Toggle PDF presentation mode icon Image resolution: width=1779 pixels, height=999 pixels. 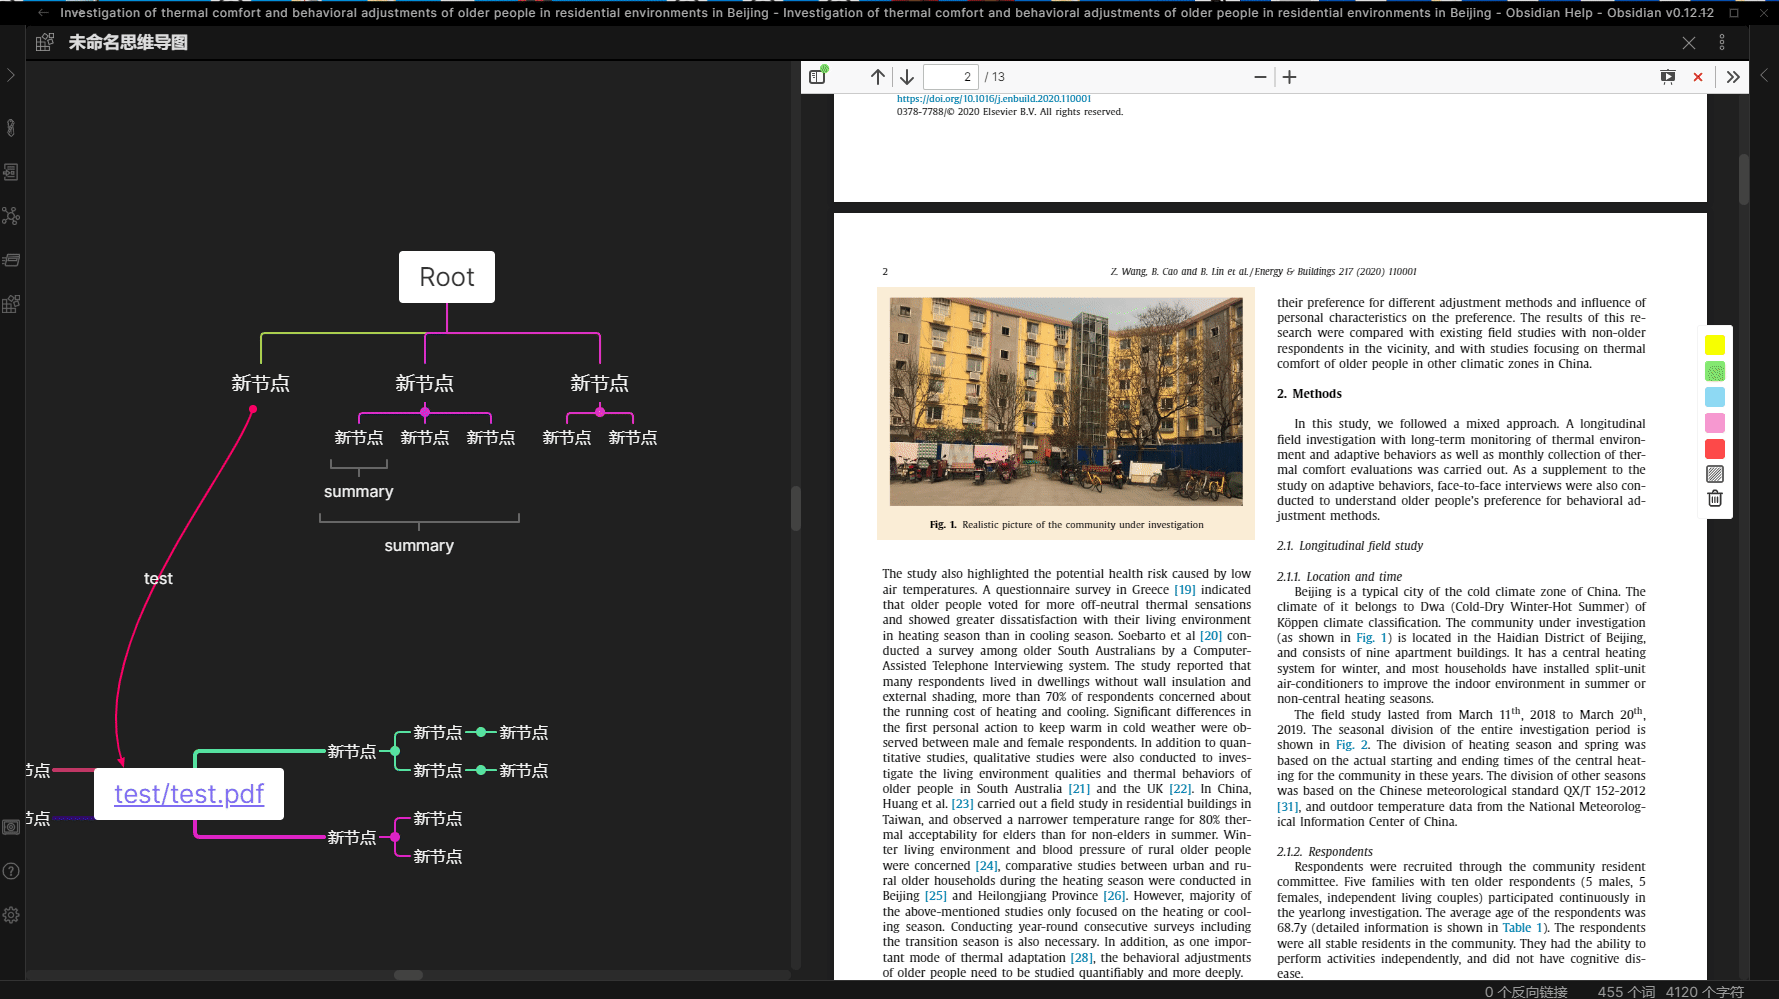1668,77
